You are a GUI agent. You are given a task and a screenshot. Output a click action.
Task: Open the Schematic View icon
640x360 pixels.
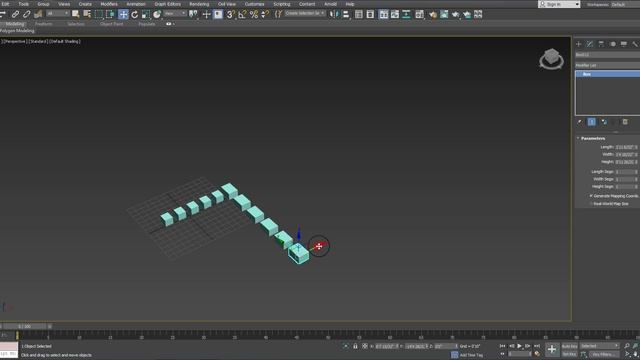406,14
